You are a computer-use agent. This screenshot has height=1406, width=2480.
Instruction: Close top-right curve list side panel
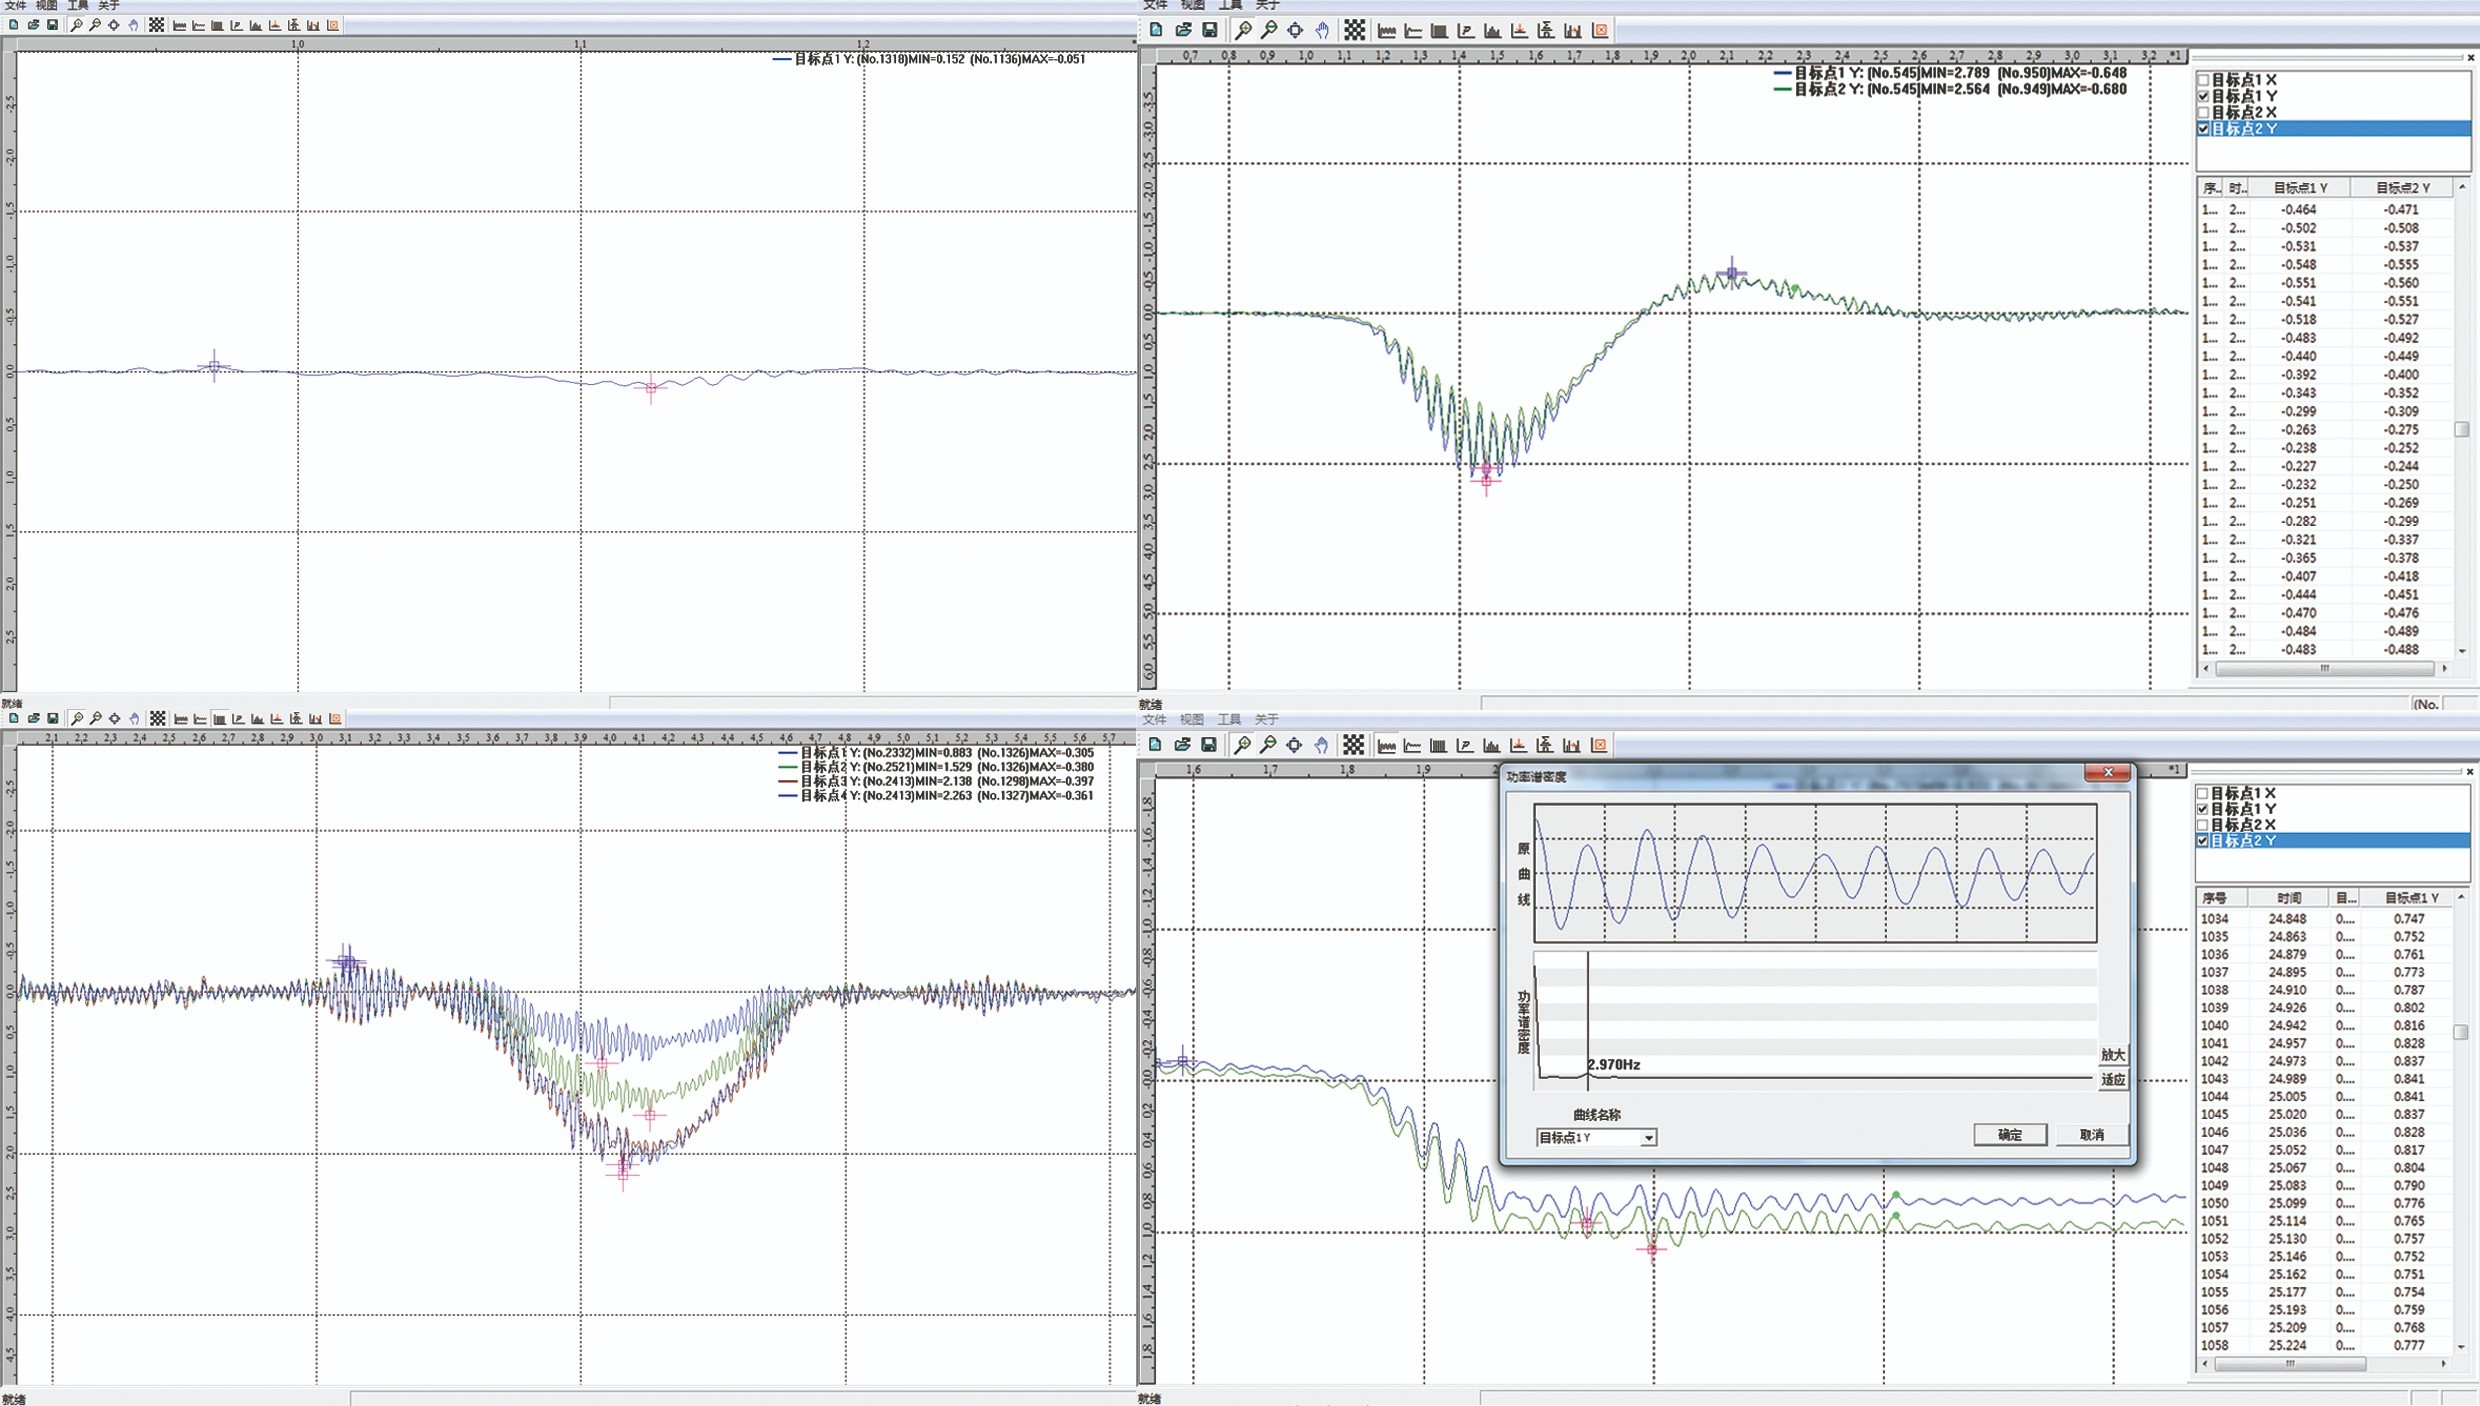tap(2471, 58)
